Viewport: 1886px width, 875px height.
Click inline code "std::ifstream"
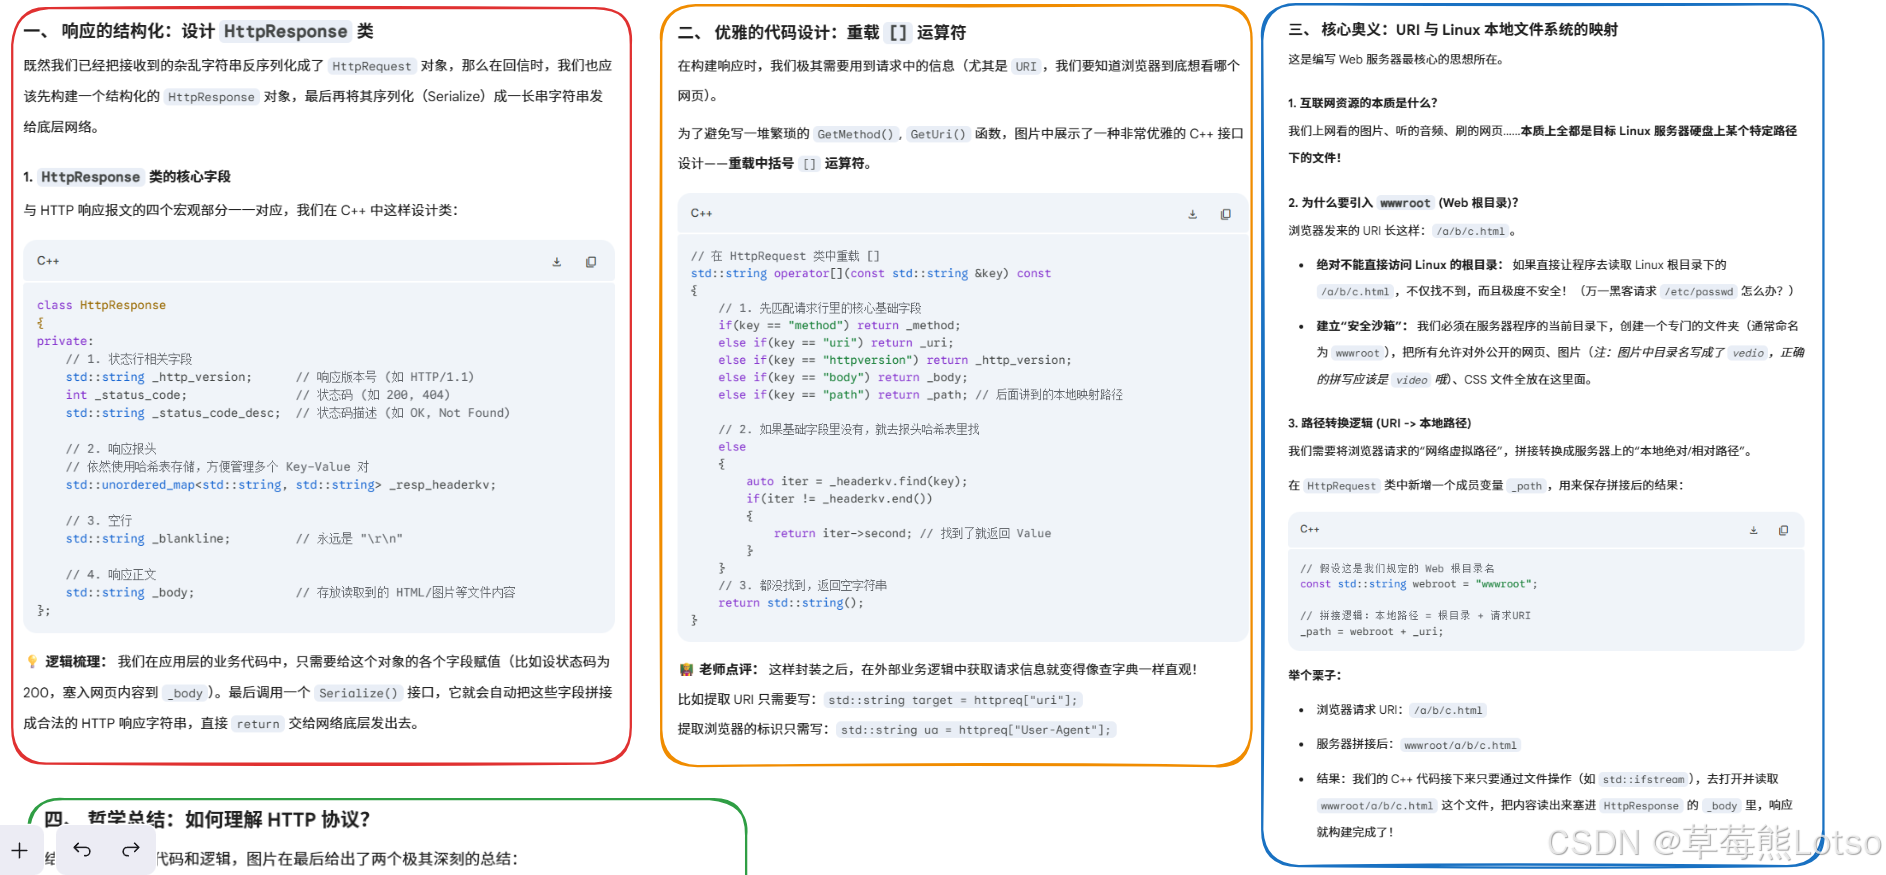tap(1643, 779)
